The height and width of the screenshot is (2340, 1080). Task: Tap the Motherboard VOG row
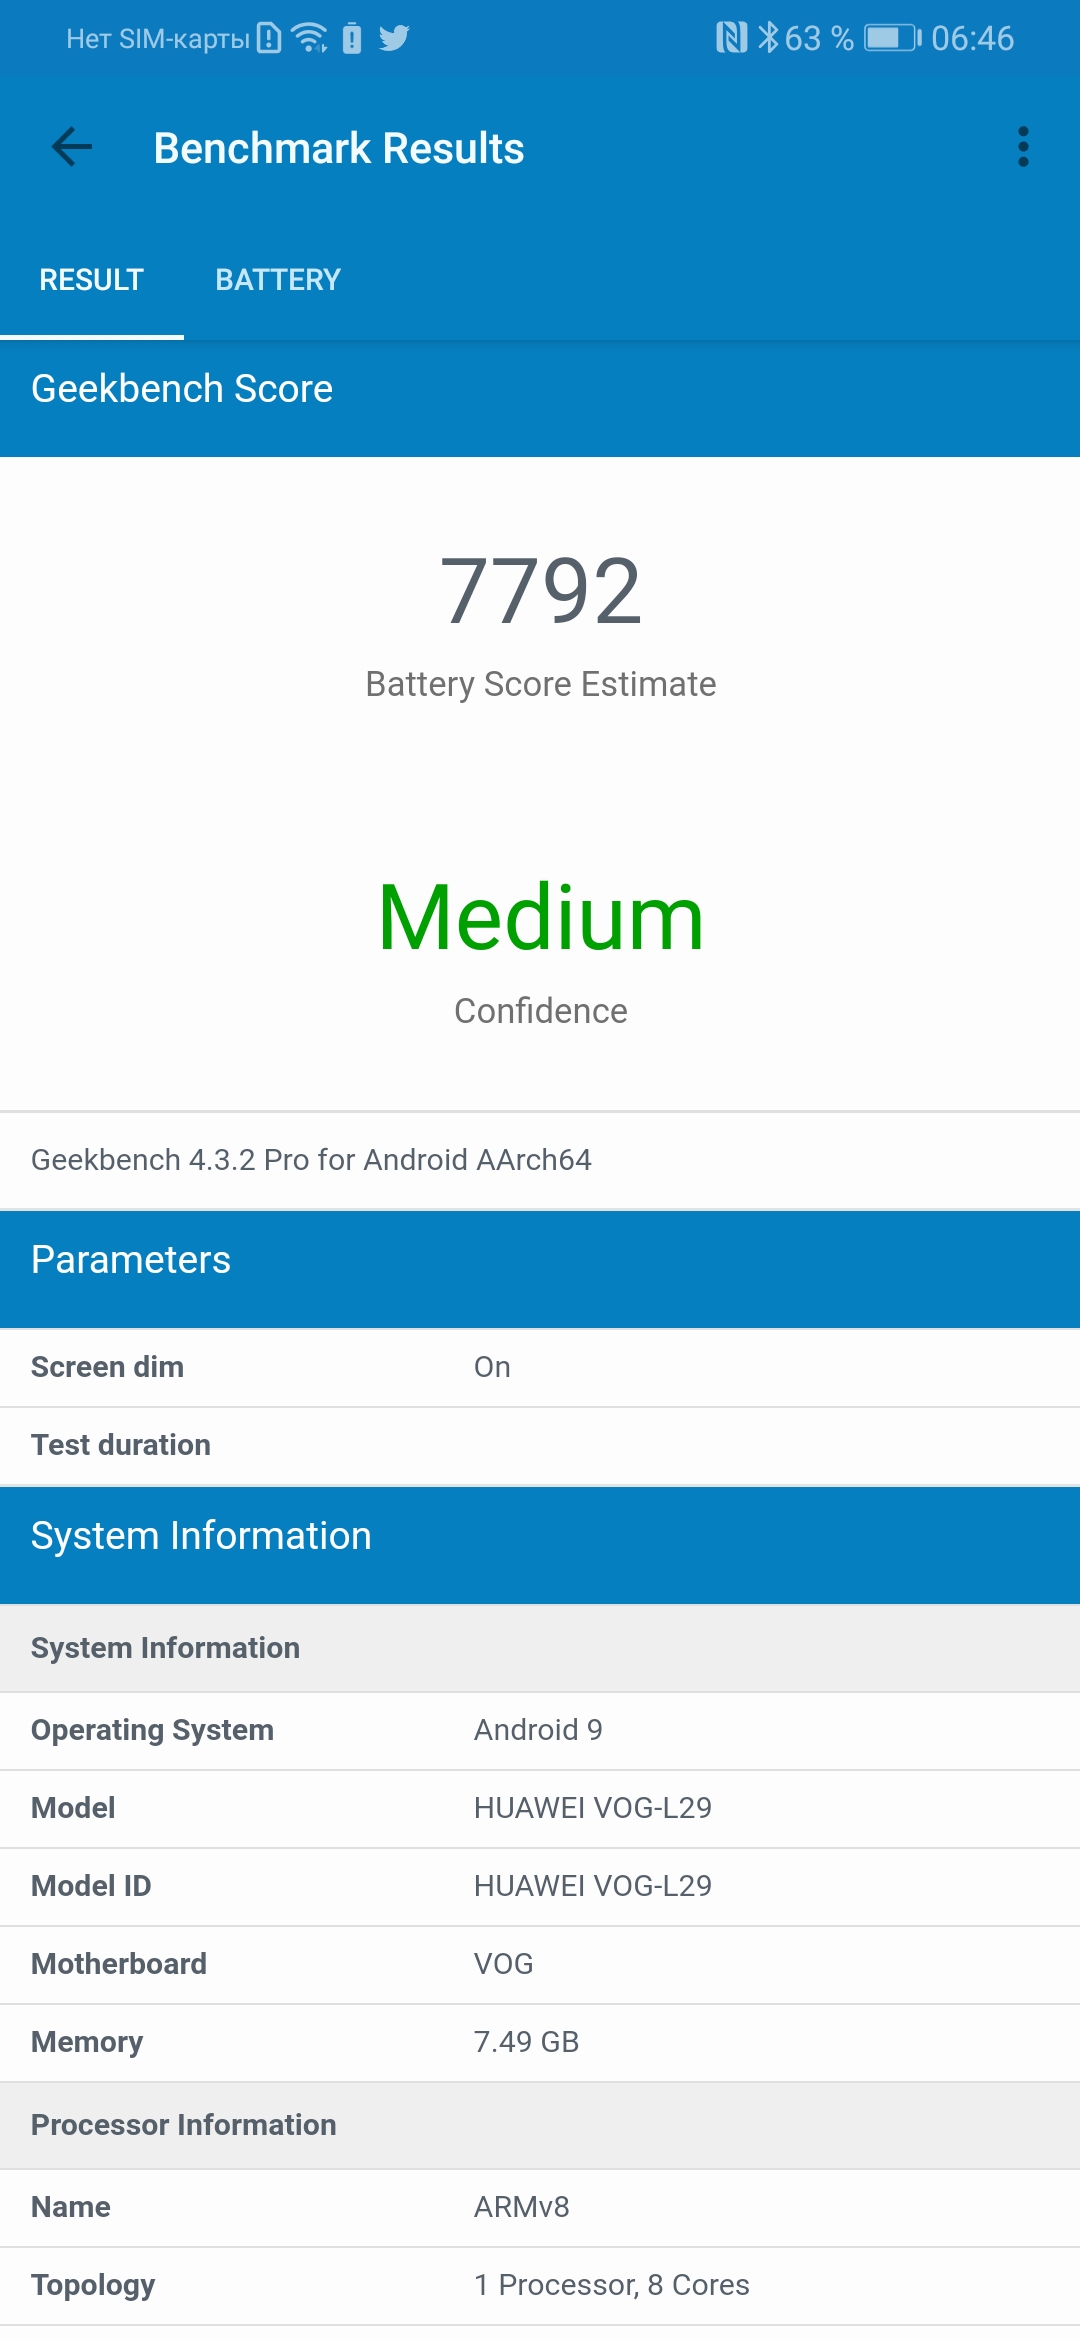[x=540, y=1964]
